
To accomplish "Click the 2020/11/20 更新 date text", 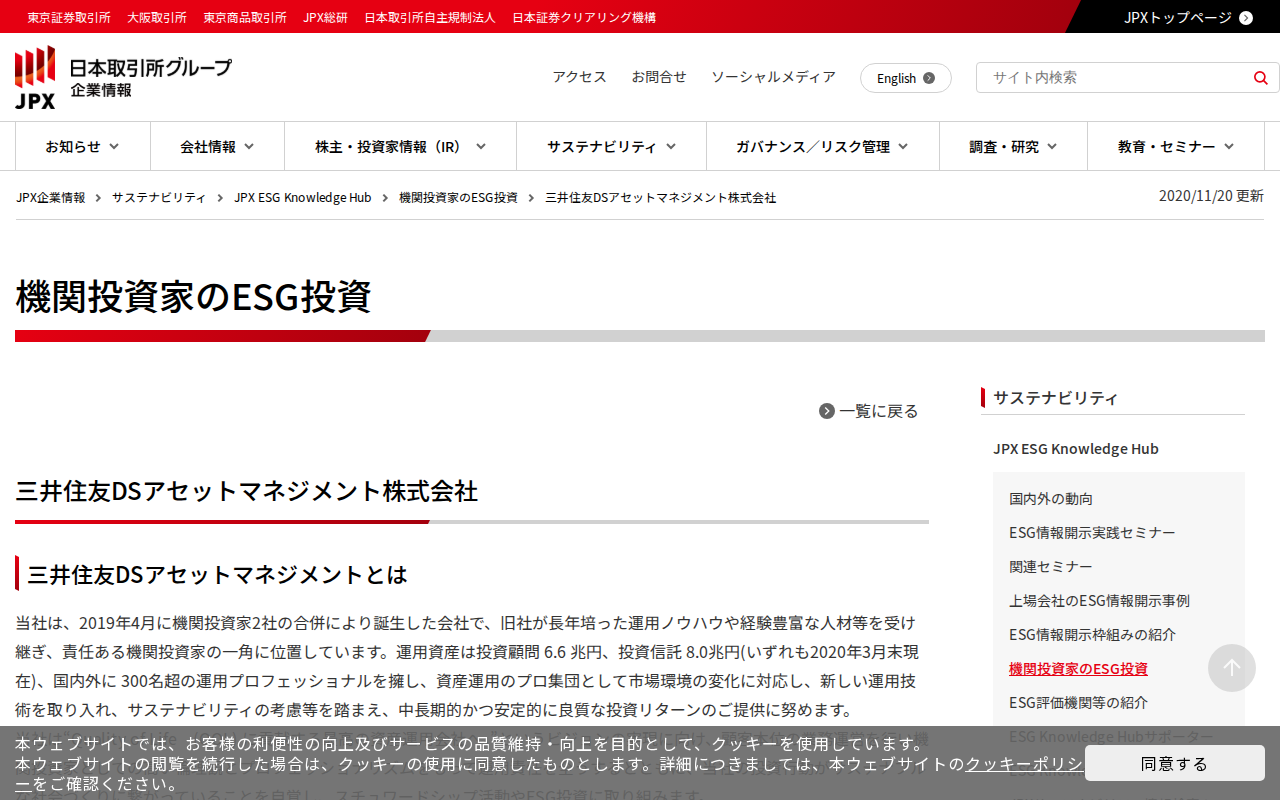I will point(1211,196).
